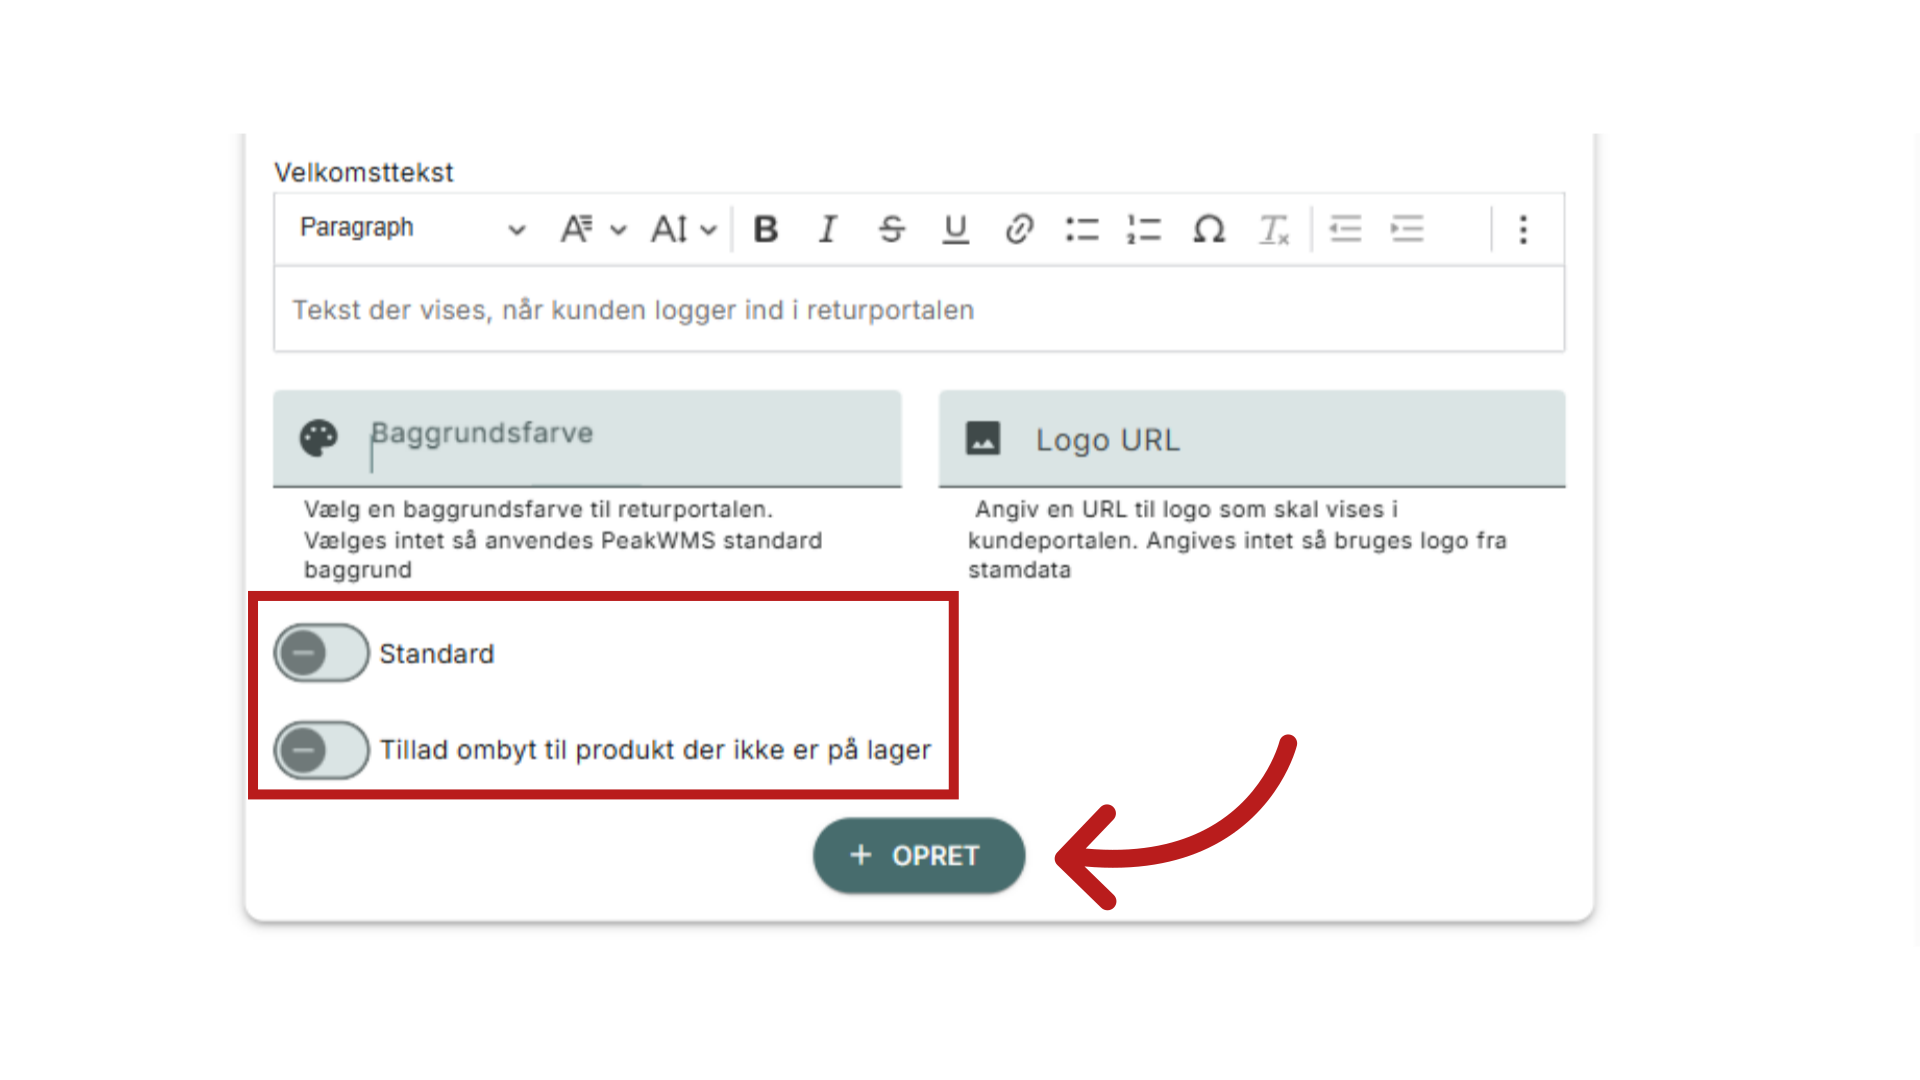Viewport: 1920px width, 1080px height.
Task: Toggle the Standard switch
Action: pos(322,653)
